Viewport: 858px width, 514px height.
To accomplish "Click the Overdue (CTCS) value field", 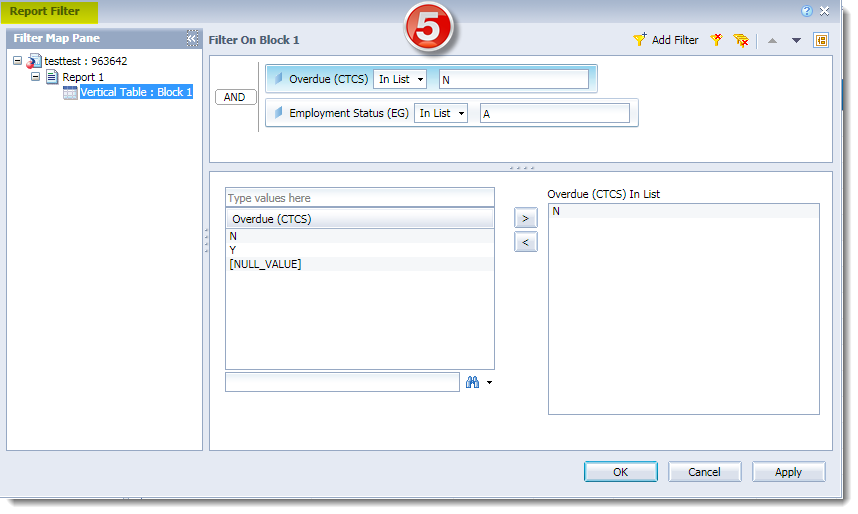I will [514, 79].
